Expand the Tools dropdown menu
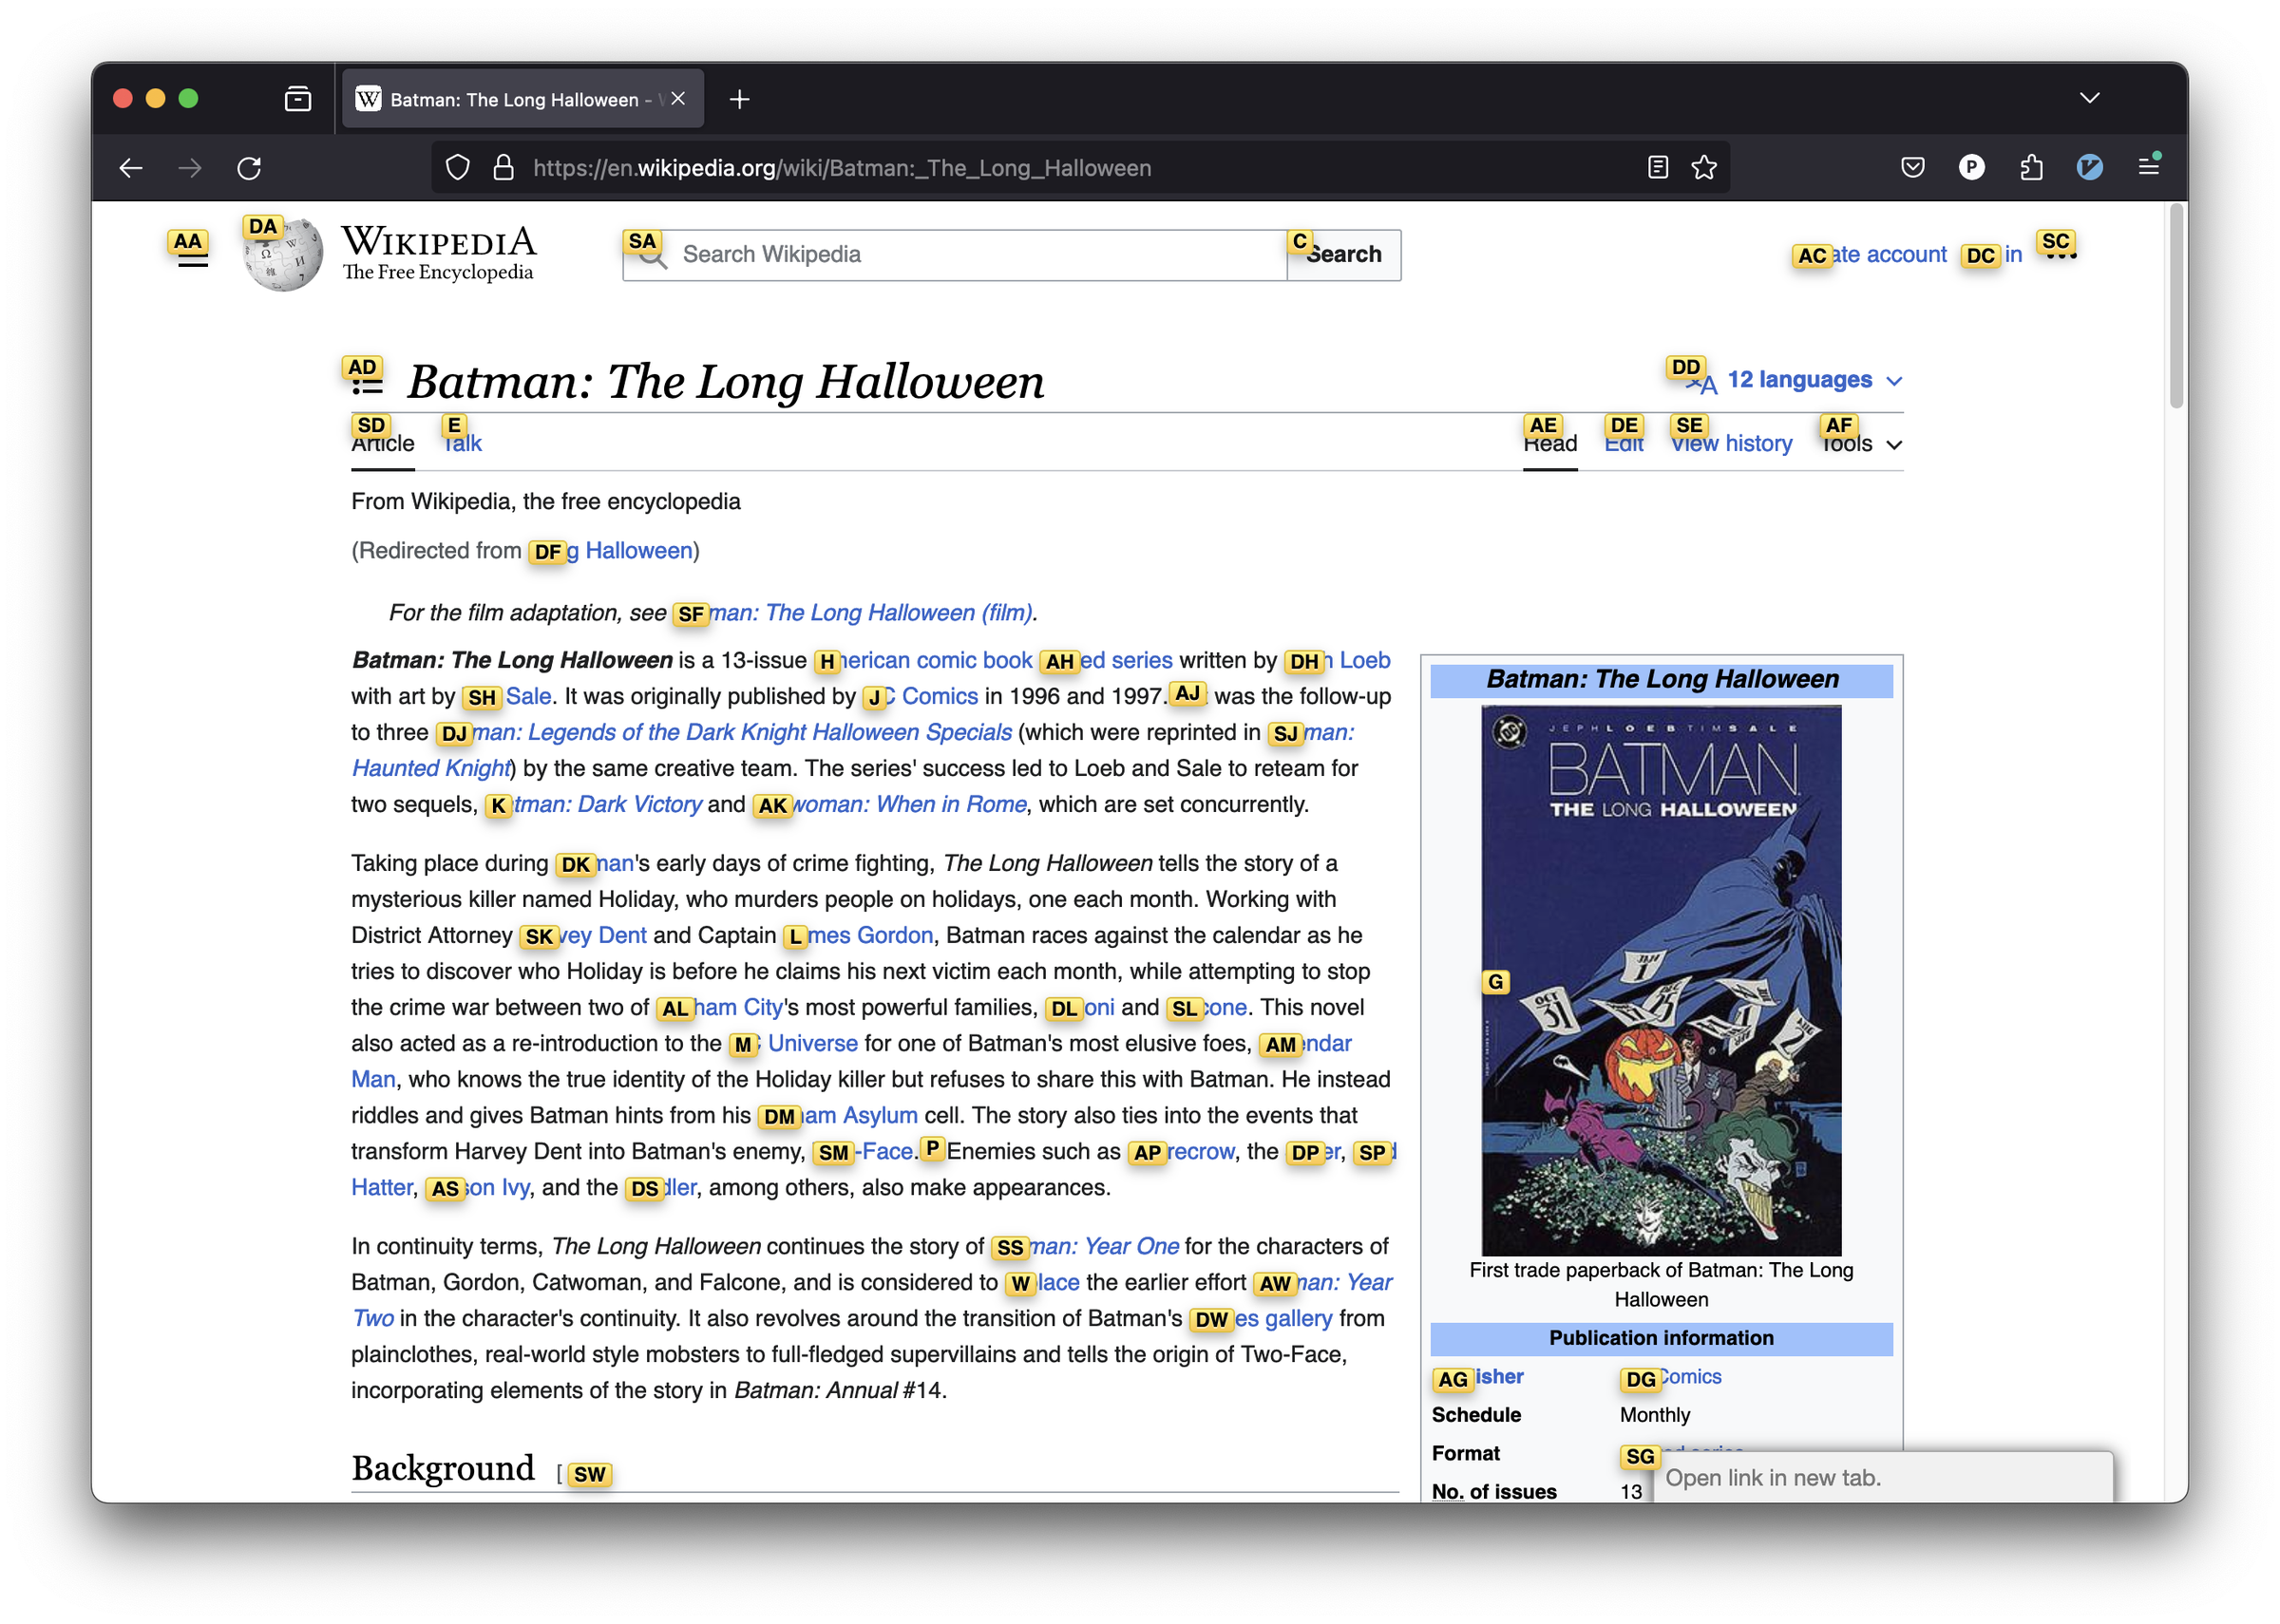 coord(1861,444)
